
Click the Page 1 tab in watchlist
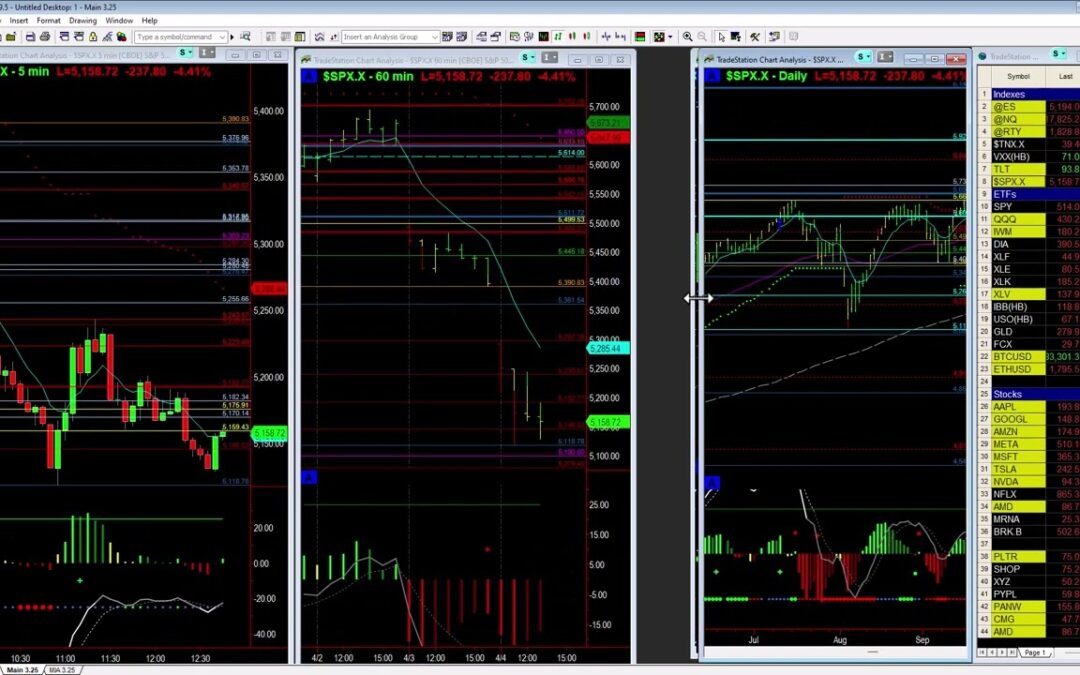click(1034, 652)
